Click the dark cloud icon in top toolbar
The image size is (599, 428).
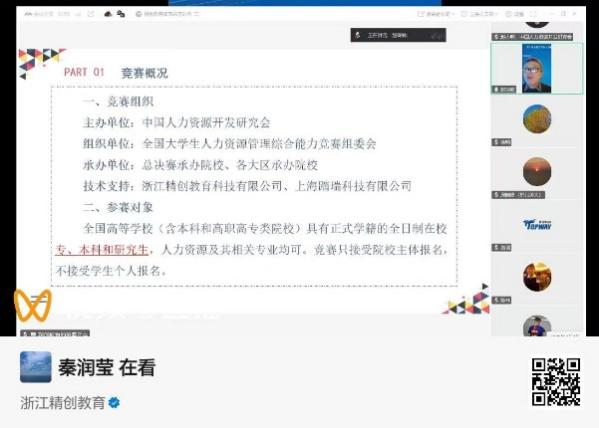tap(108, 14)
